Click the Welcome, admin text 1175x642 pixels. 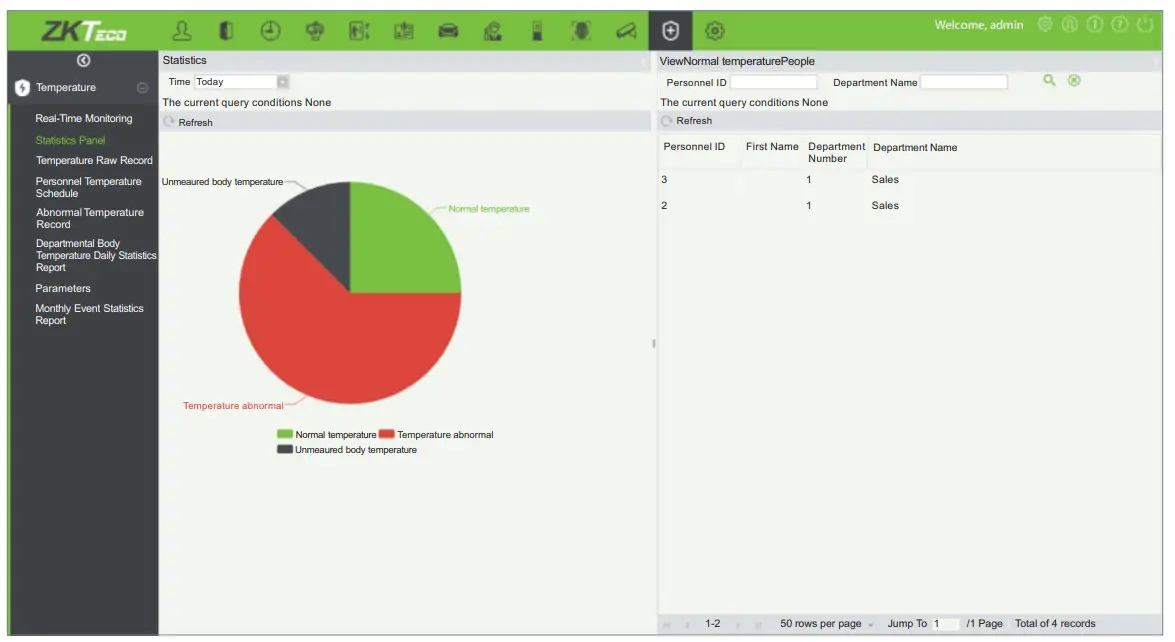(979, 25)
